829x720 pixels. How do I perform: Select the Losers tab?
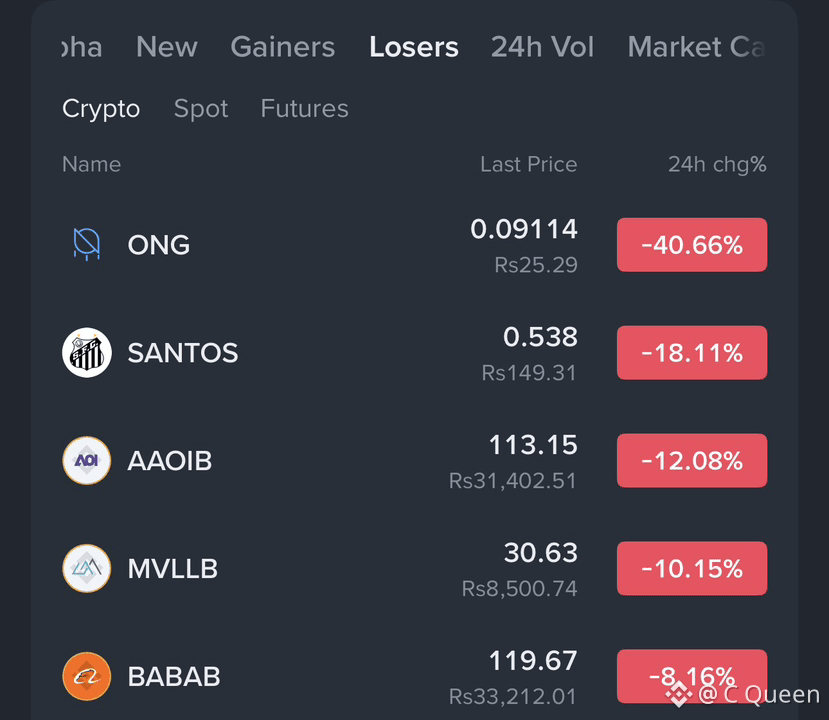tap(414, 47)
